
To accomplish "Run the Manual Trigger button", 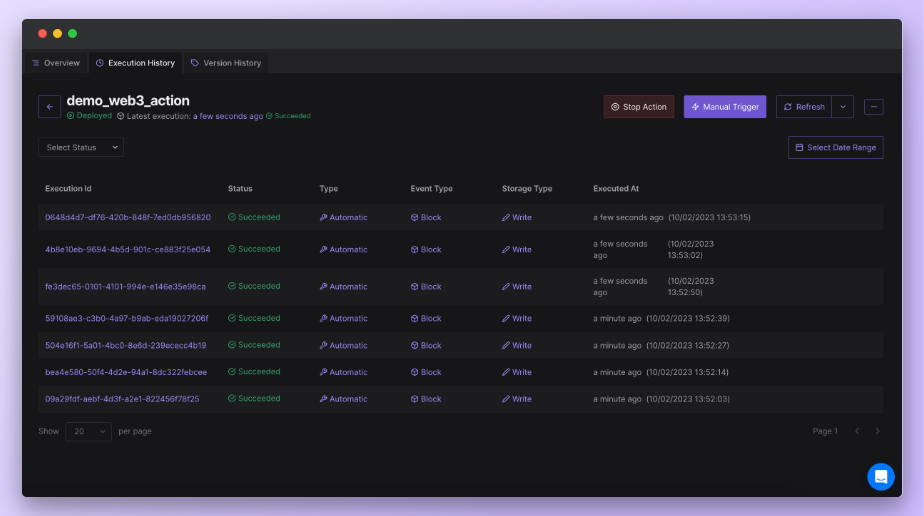I will tap(725, 107).
